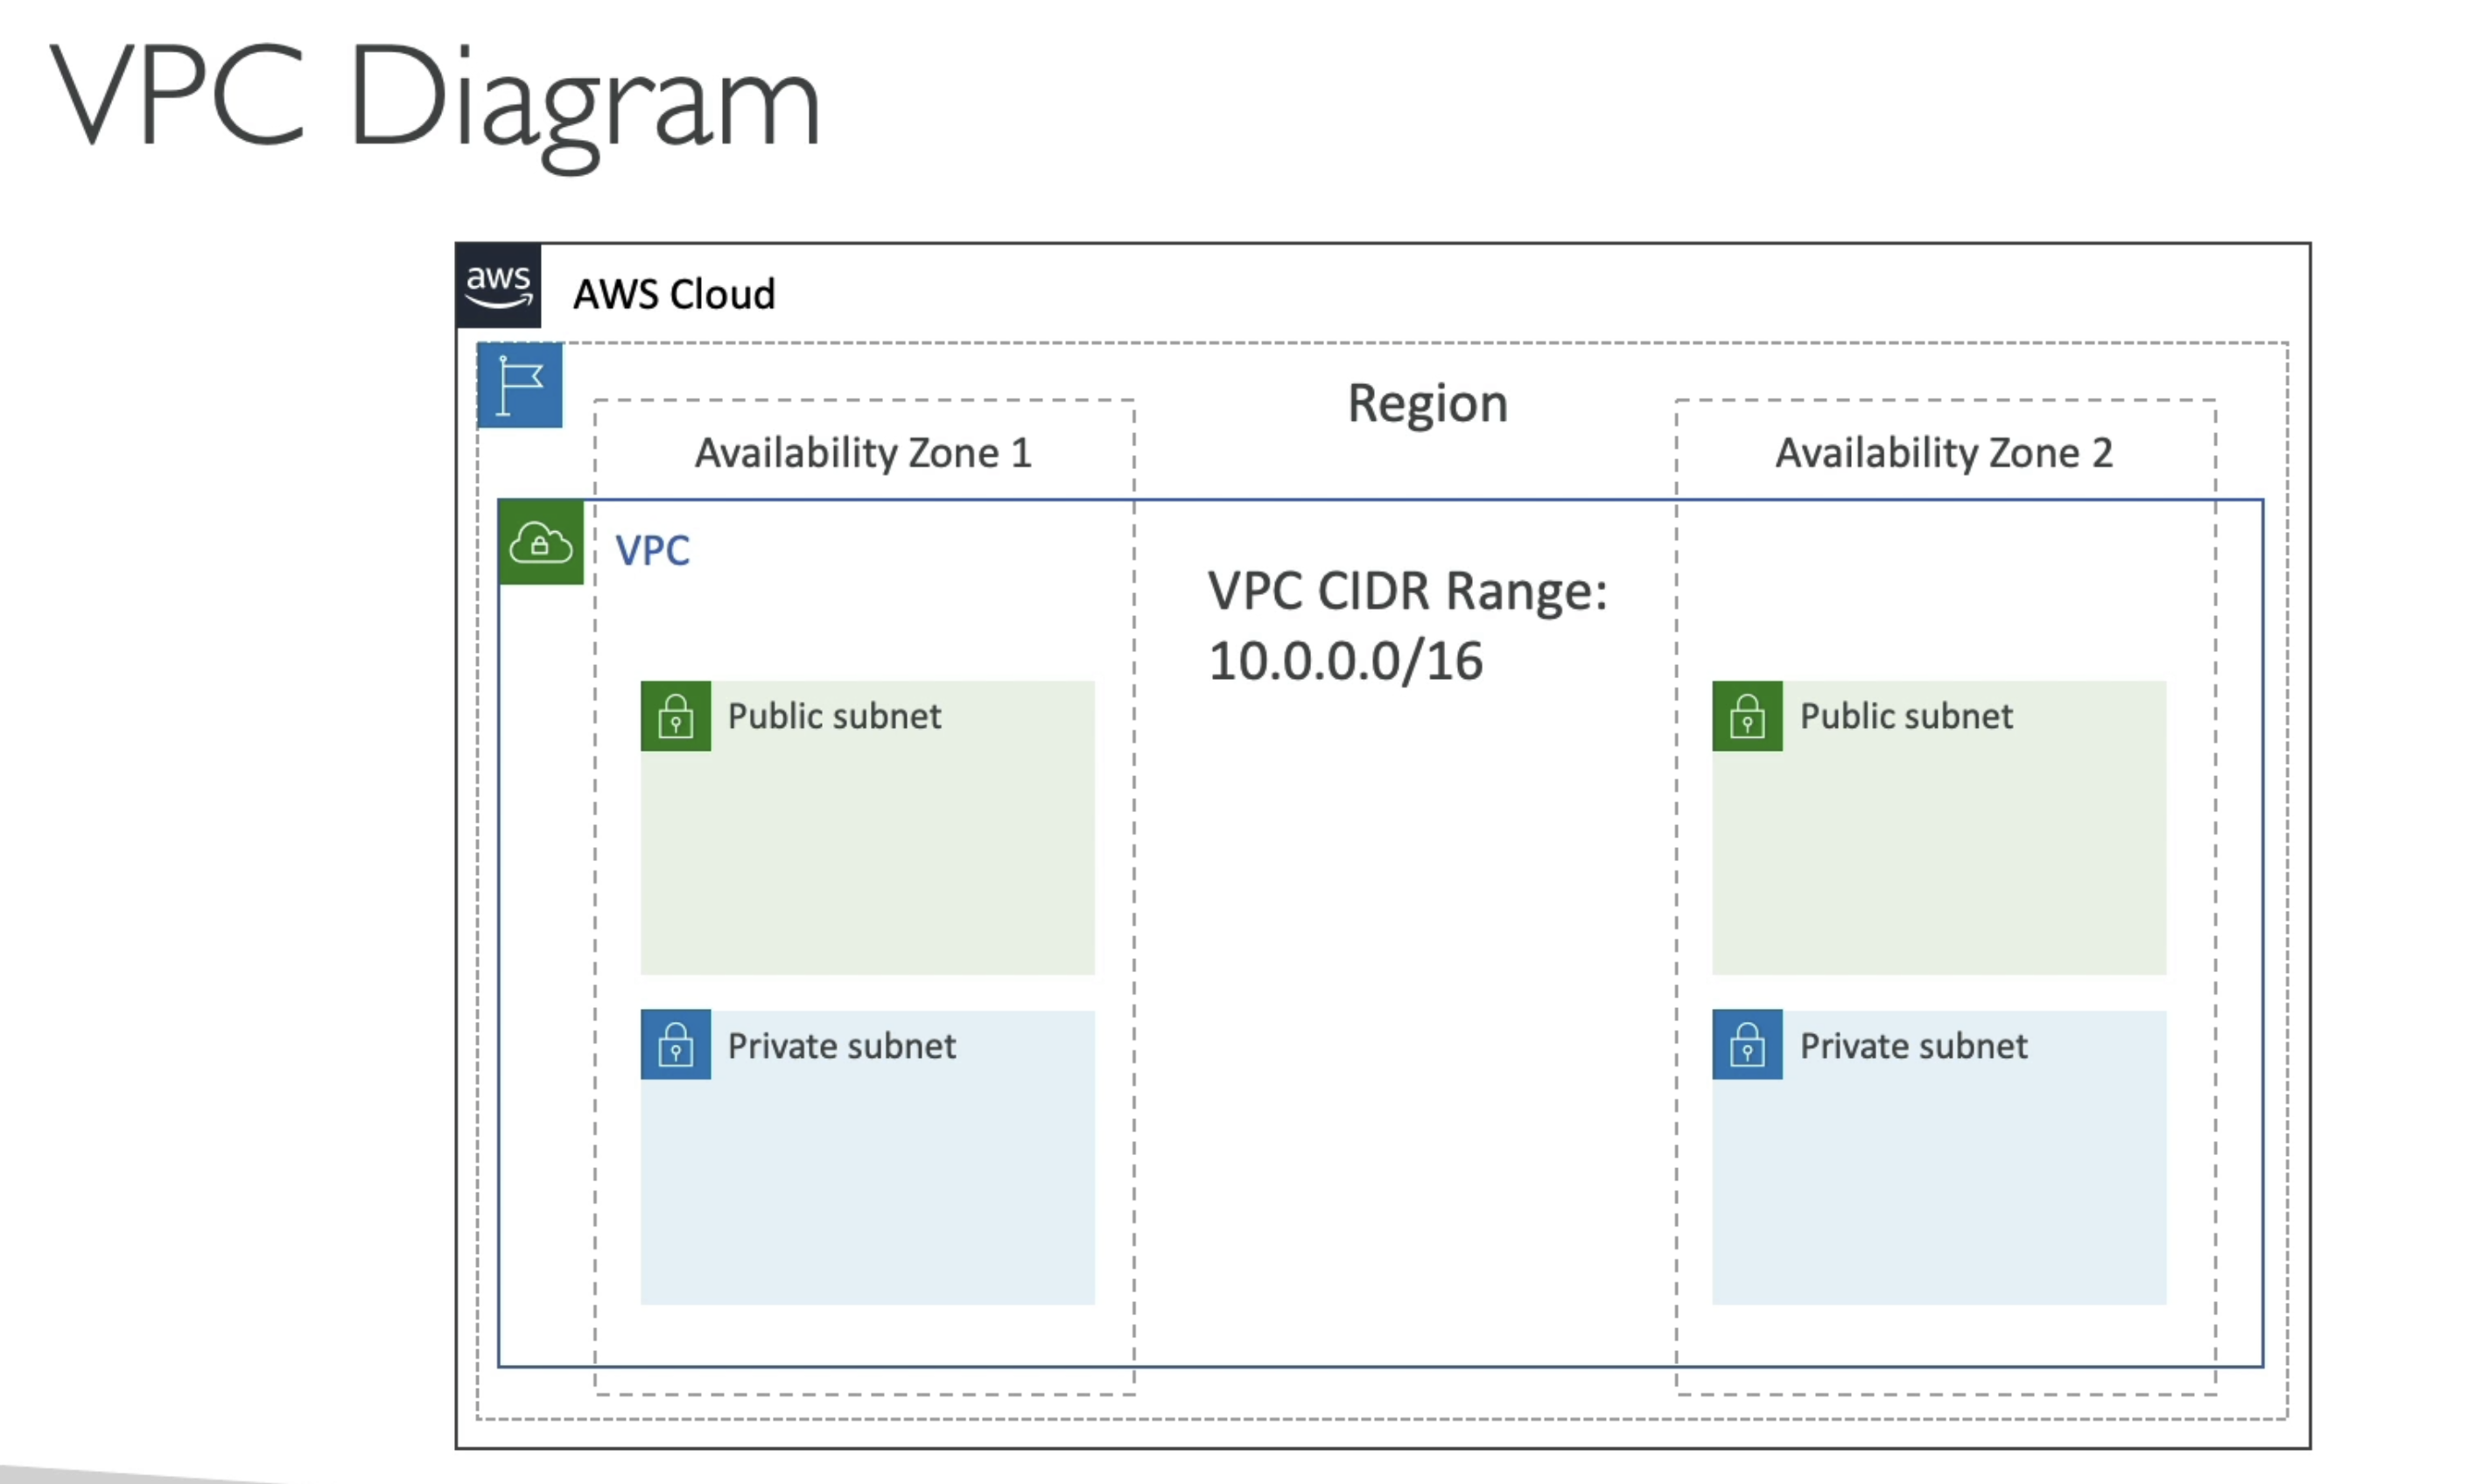Click the "Availability Zone 2" heading
2482x1484 pixels.
pos(1943,453)
